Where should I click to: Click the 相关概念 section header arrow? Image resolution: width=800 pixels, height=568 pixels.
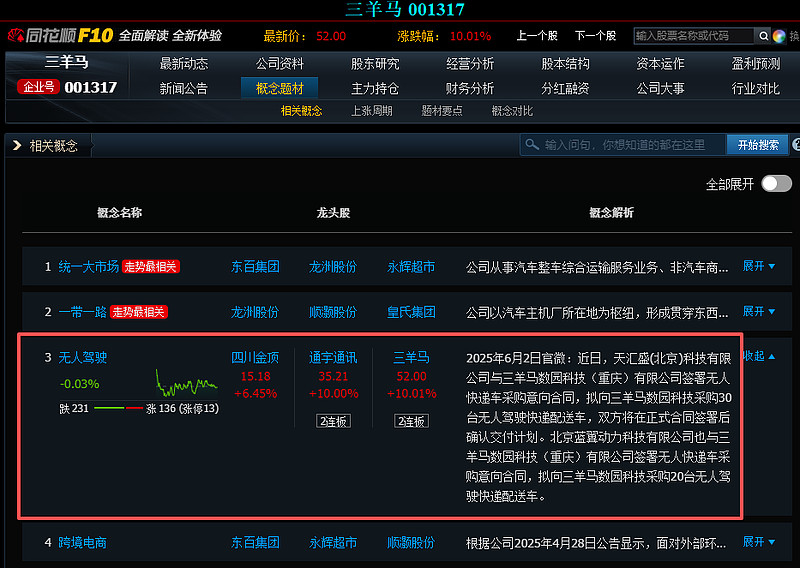[17, 145]
